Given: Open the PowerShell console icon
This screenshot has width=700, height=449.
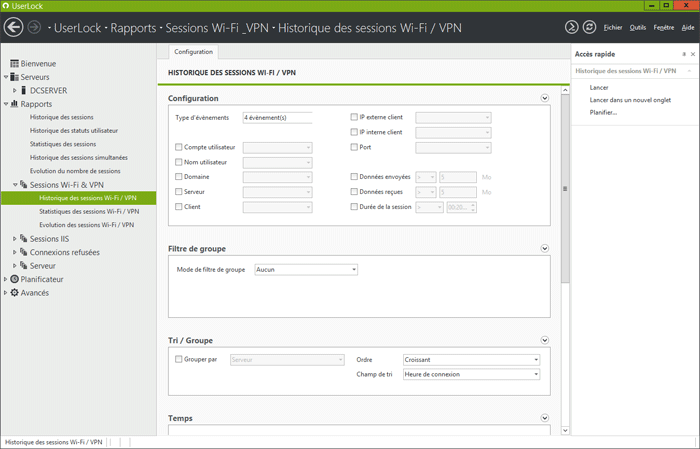Looking at the screenshot, I should [x=571, y=27].
